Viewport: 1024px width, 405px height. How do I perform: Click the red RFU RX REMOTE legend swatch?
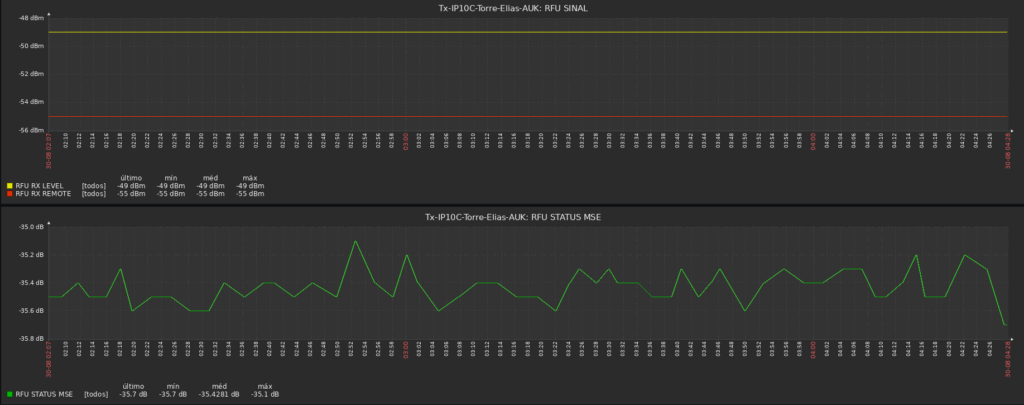tap(10, 193)
